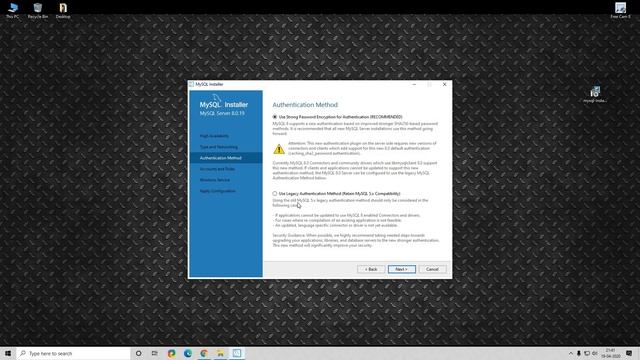Click the Type here to search box

point(73,353)
